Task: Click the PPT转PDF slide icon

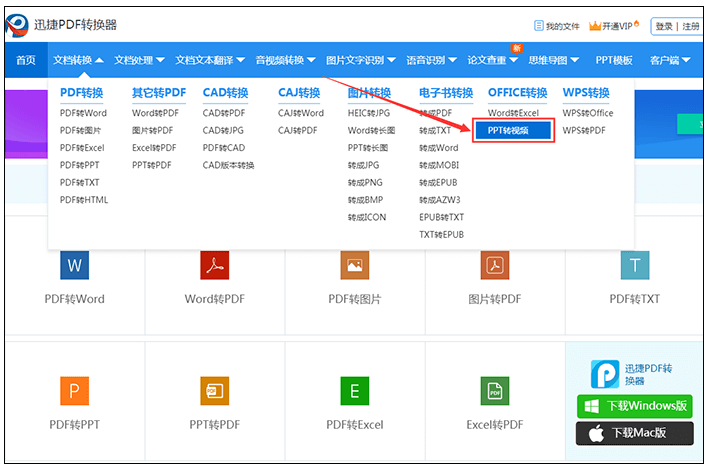Action: 215,391
